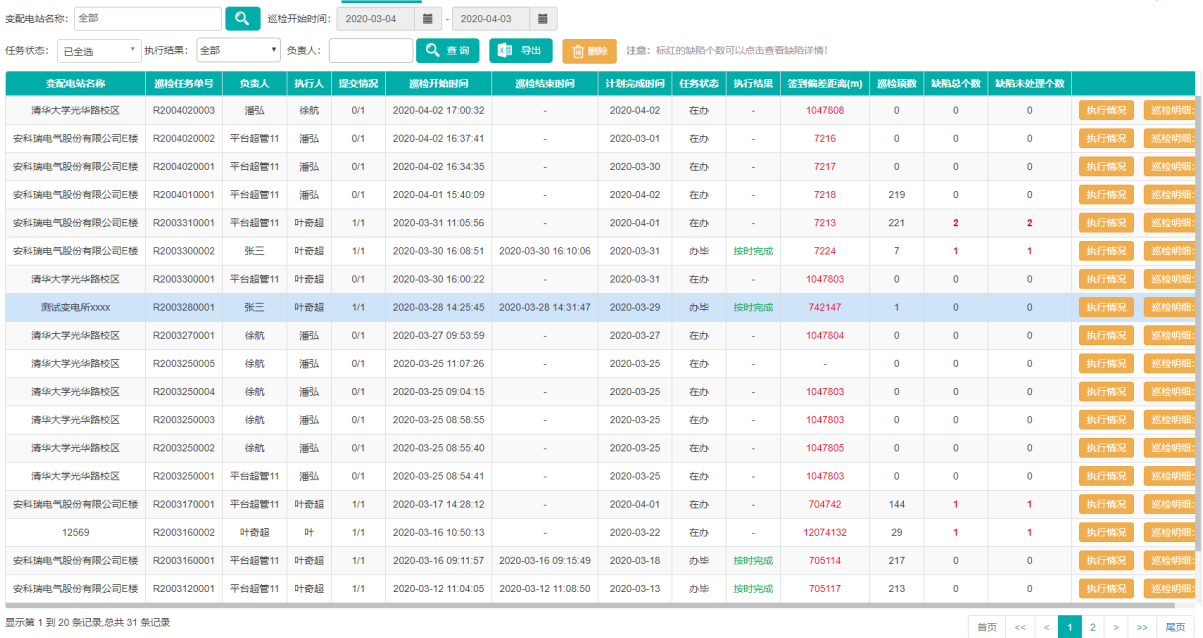Image resolution: width=1203 pixels, height=638 pixels.
Task: Sort by 巡检开始时间 column header
Action: [x=438, y=84]
